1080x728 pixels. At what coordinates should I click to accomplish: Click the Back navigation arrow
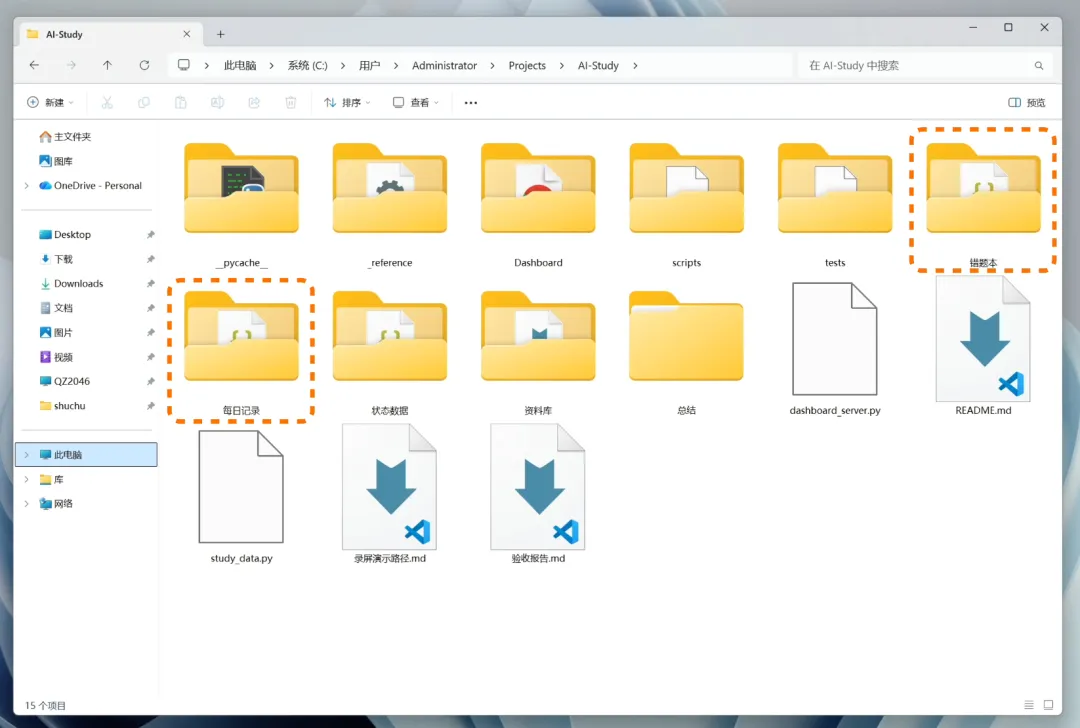tap(34, 65)
